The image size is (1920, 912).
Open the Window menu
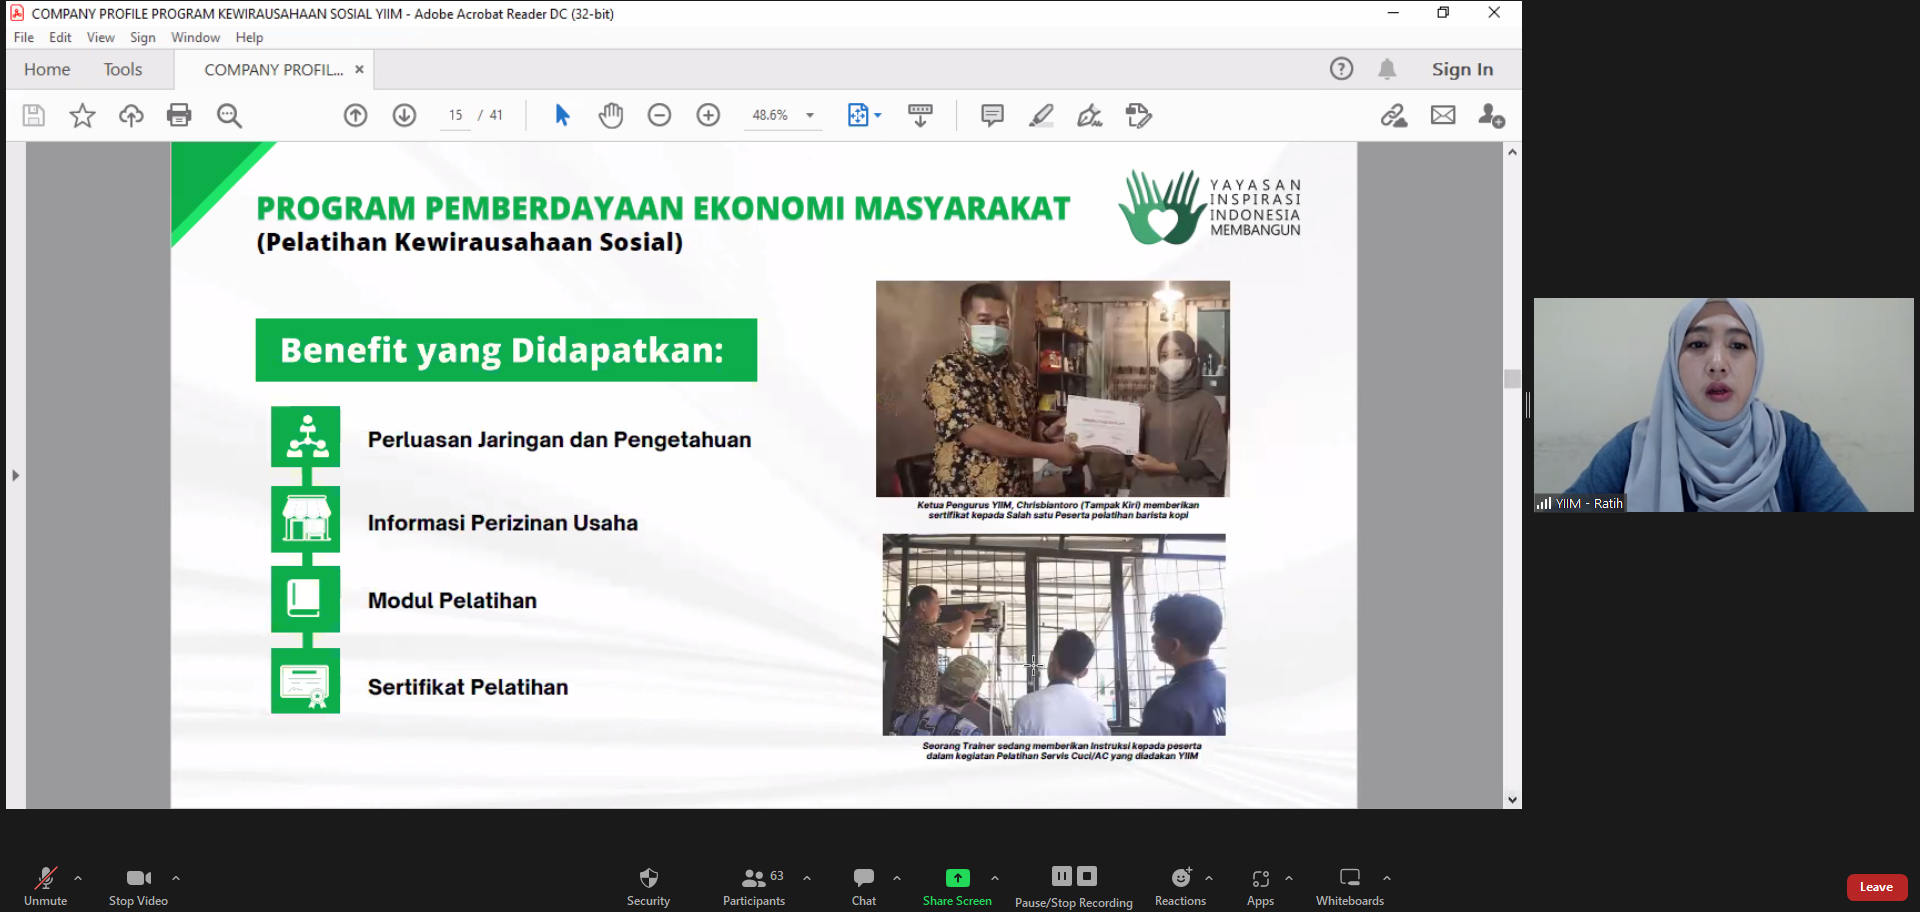tap(195, 38)
